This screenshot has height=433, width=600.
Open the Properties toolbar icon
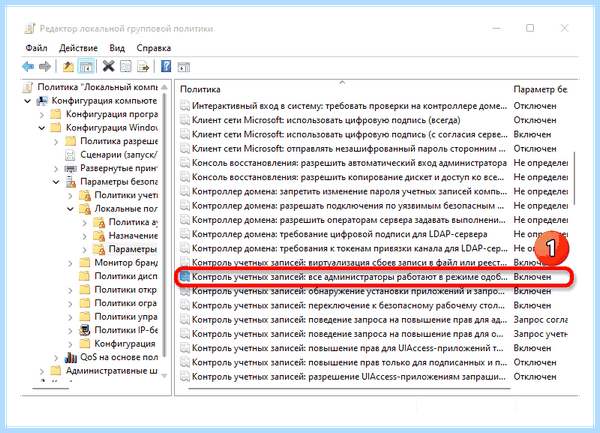point(126,67)
